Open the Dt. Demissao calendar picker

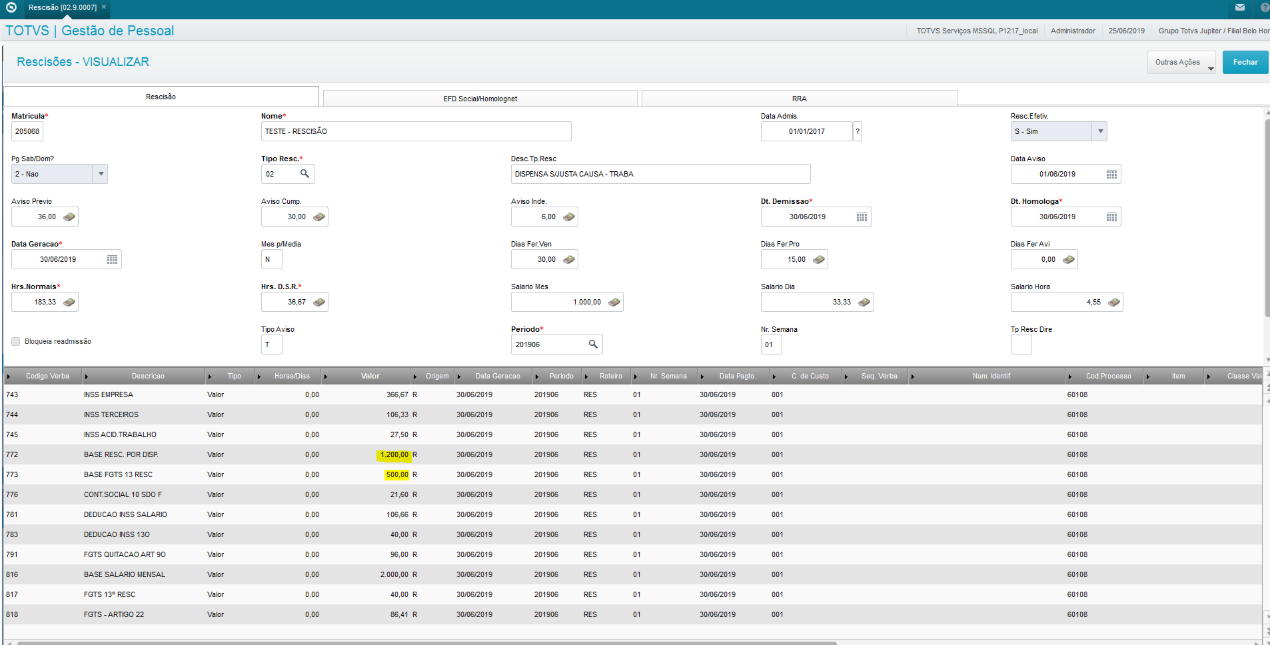[x=861, y=216]
